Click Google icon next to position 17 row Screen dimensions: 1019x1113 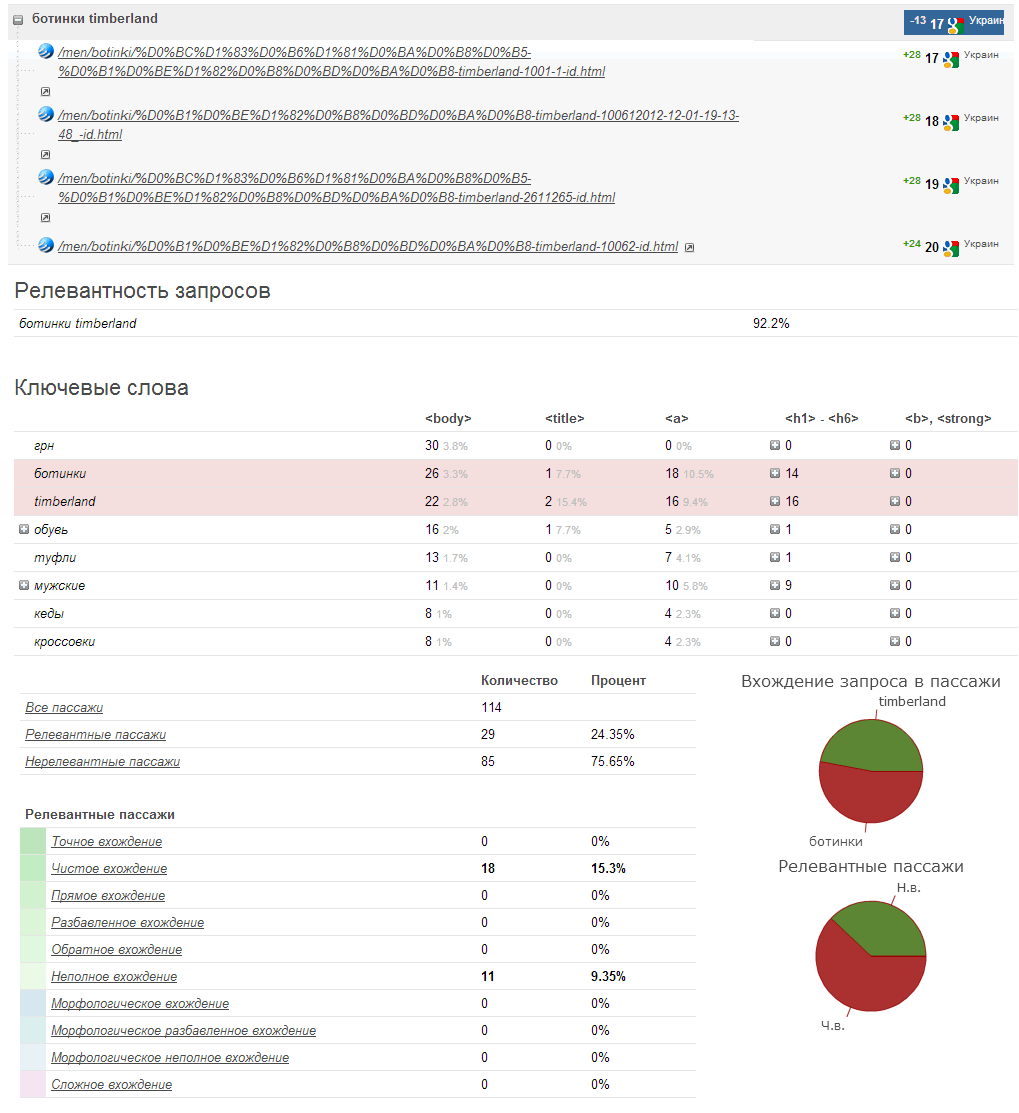click(x=951, y=59)
